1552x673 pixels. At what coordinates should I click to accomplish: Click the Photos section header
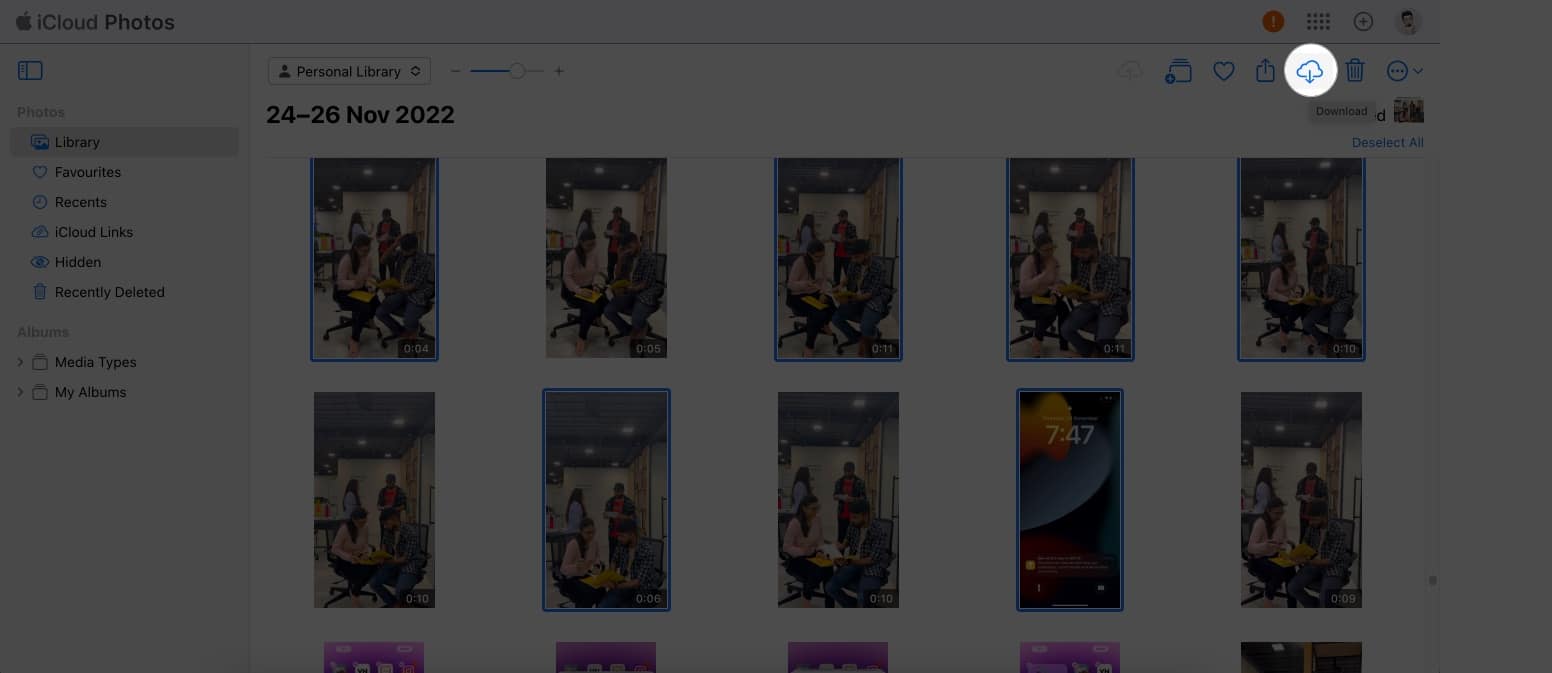pos(41,112)
